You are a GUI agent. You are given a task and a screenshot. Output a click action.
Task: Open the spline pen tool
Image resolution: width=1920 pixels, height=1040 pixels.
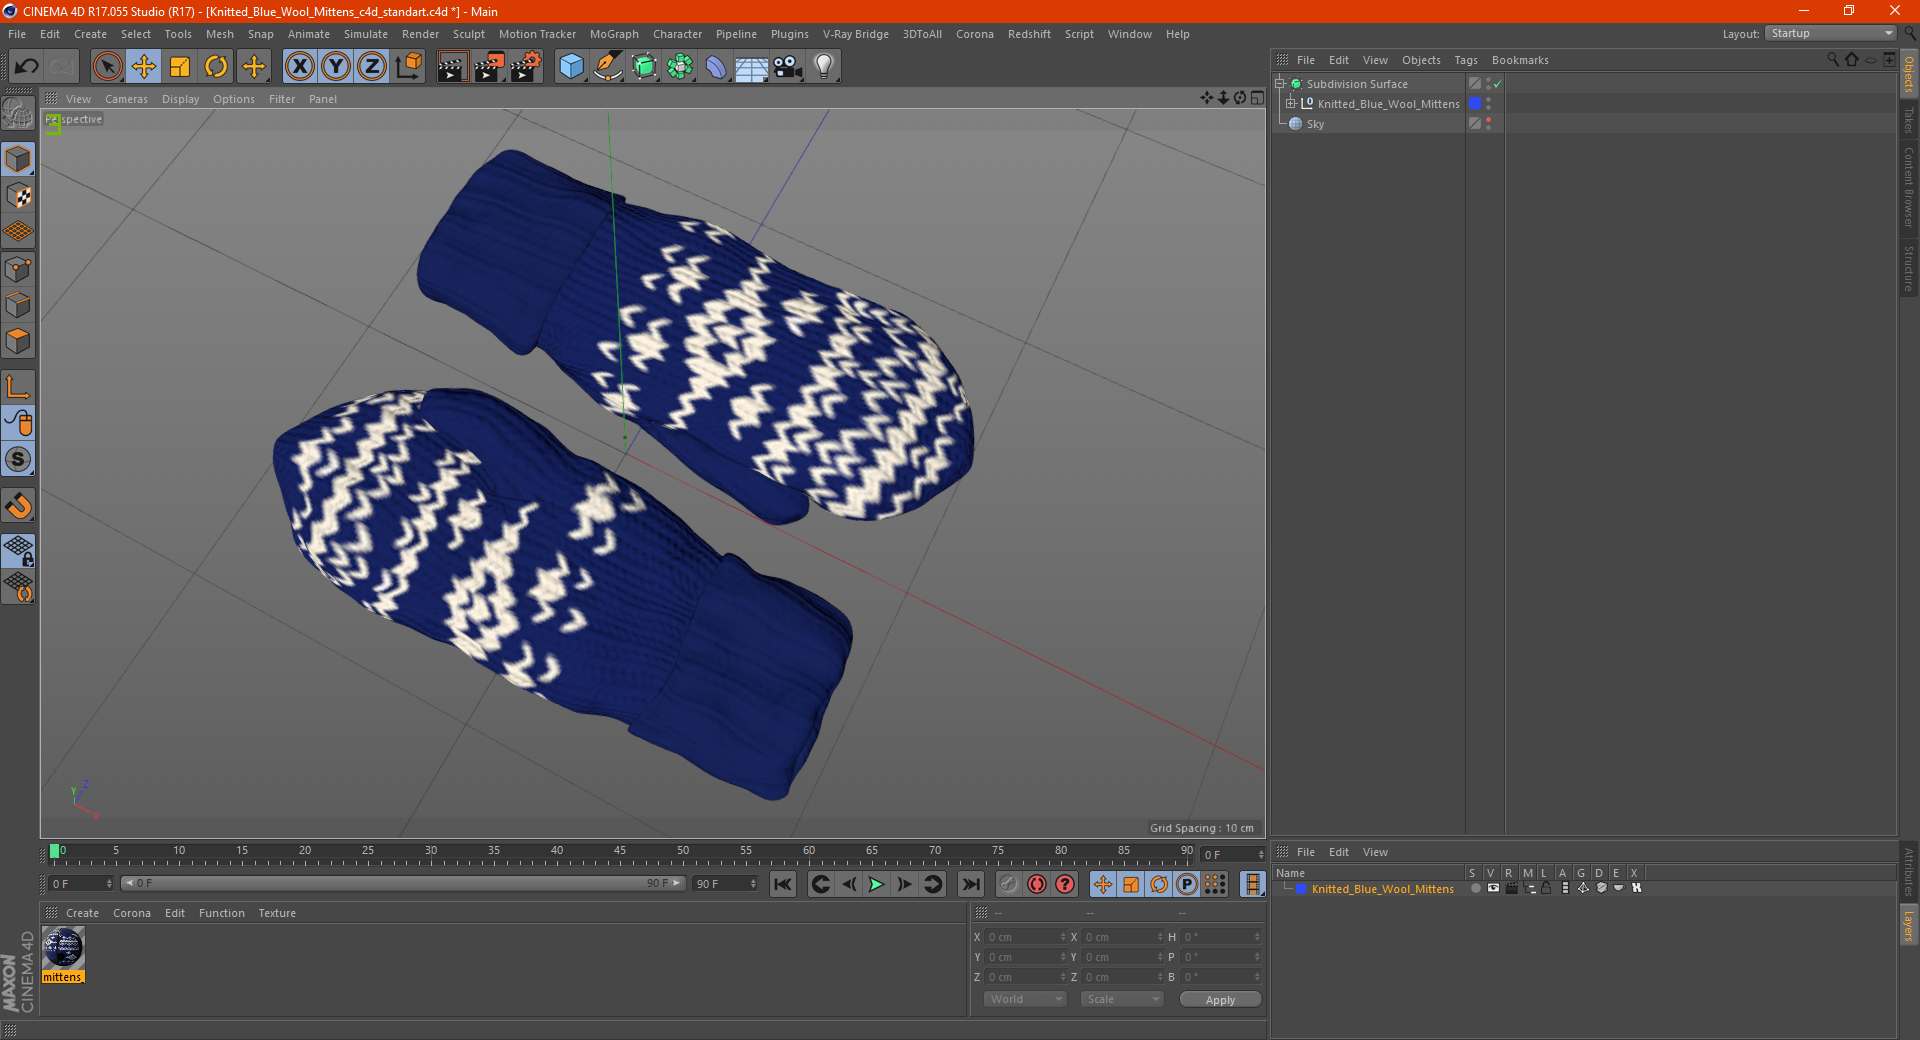pos(608,67)
